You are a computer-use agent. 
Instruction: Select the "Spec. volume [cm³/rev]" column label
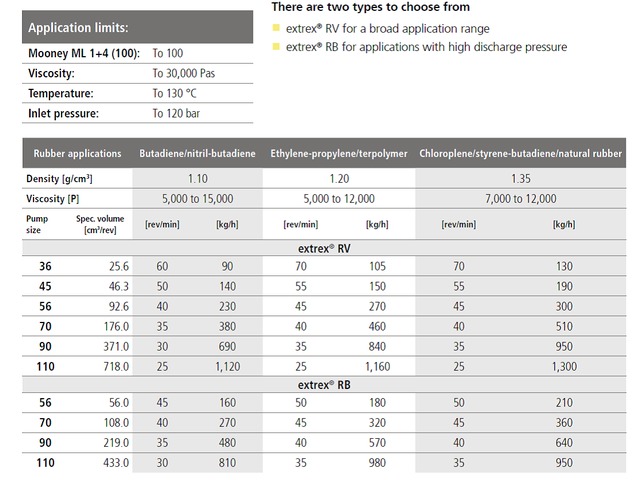coord(98,224)
